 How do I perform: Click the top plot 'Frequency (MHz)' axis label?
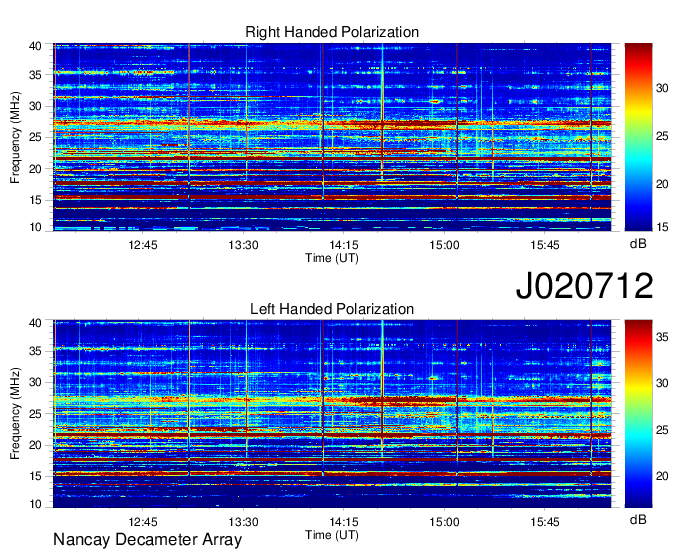tap(15, 137)
